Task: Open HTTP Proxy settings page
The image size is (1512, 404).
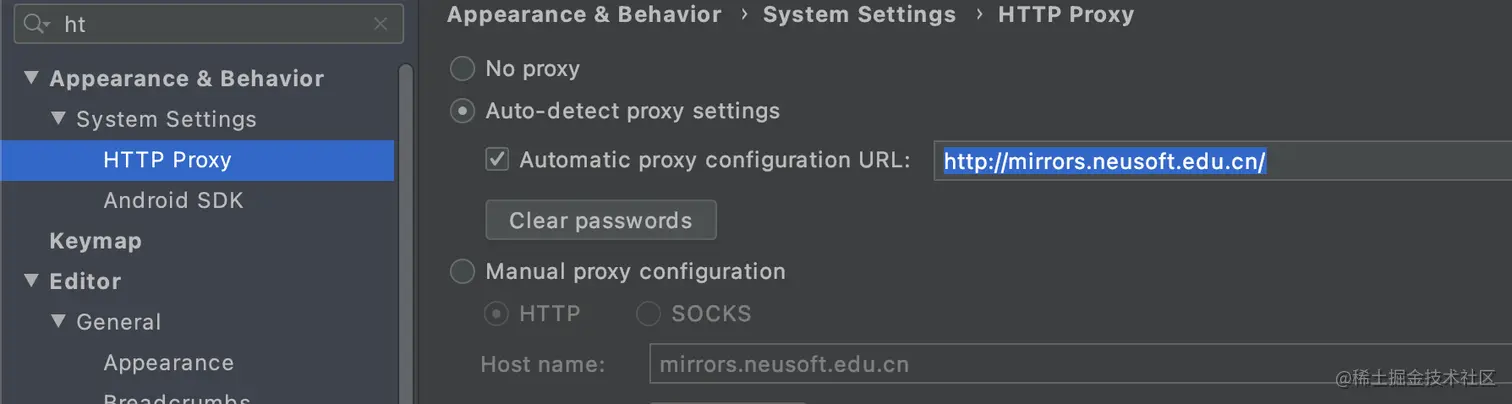Action: click(167, 160)
